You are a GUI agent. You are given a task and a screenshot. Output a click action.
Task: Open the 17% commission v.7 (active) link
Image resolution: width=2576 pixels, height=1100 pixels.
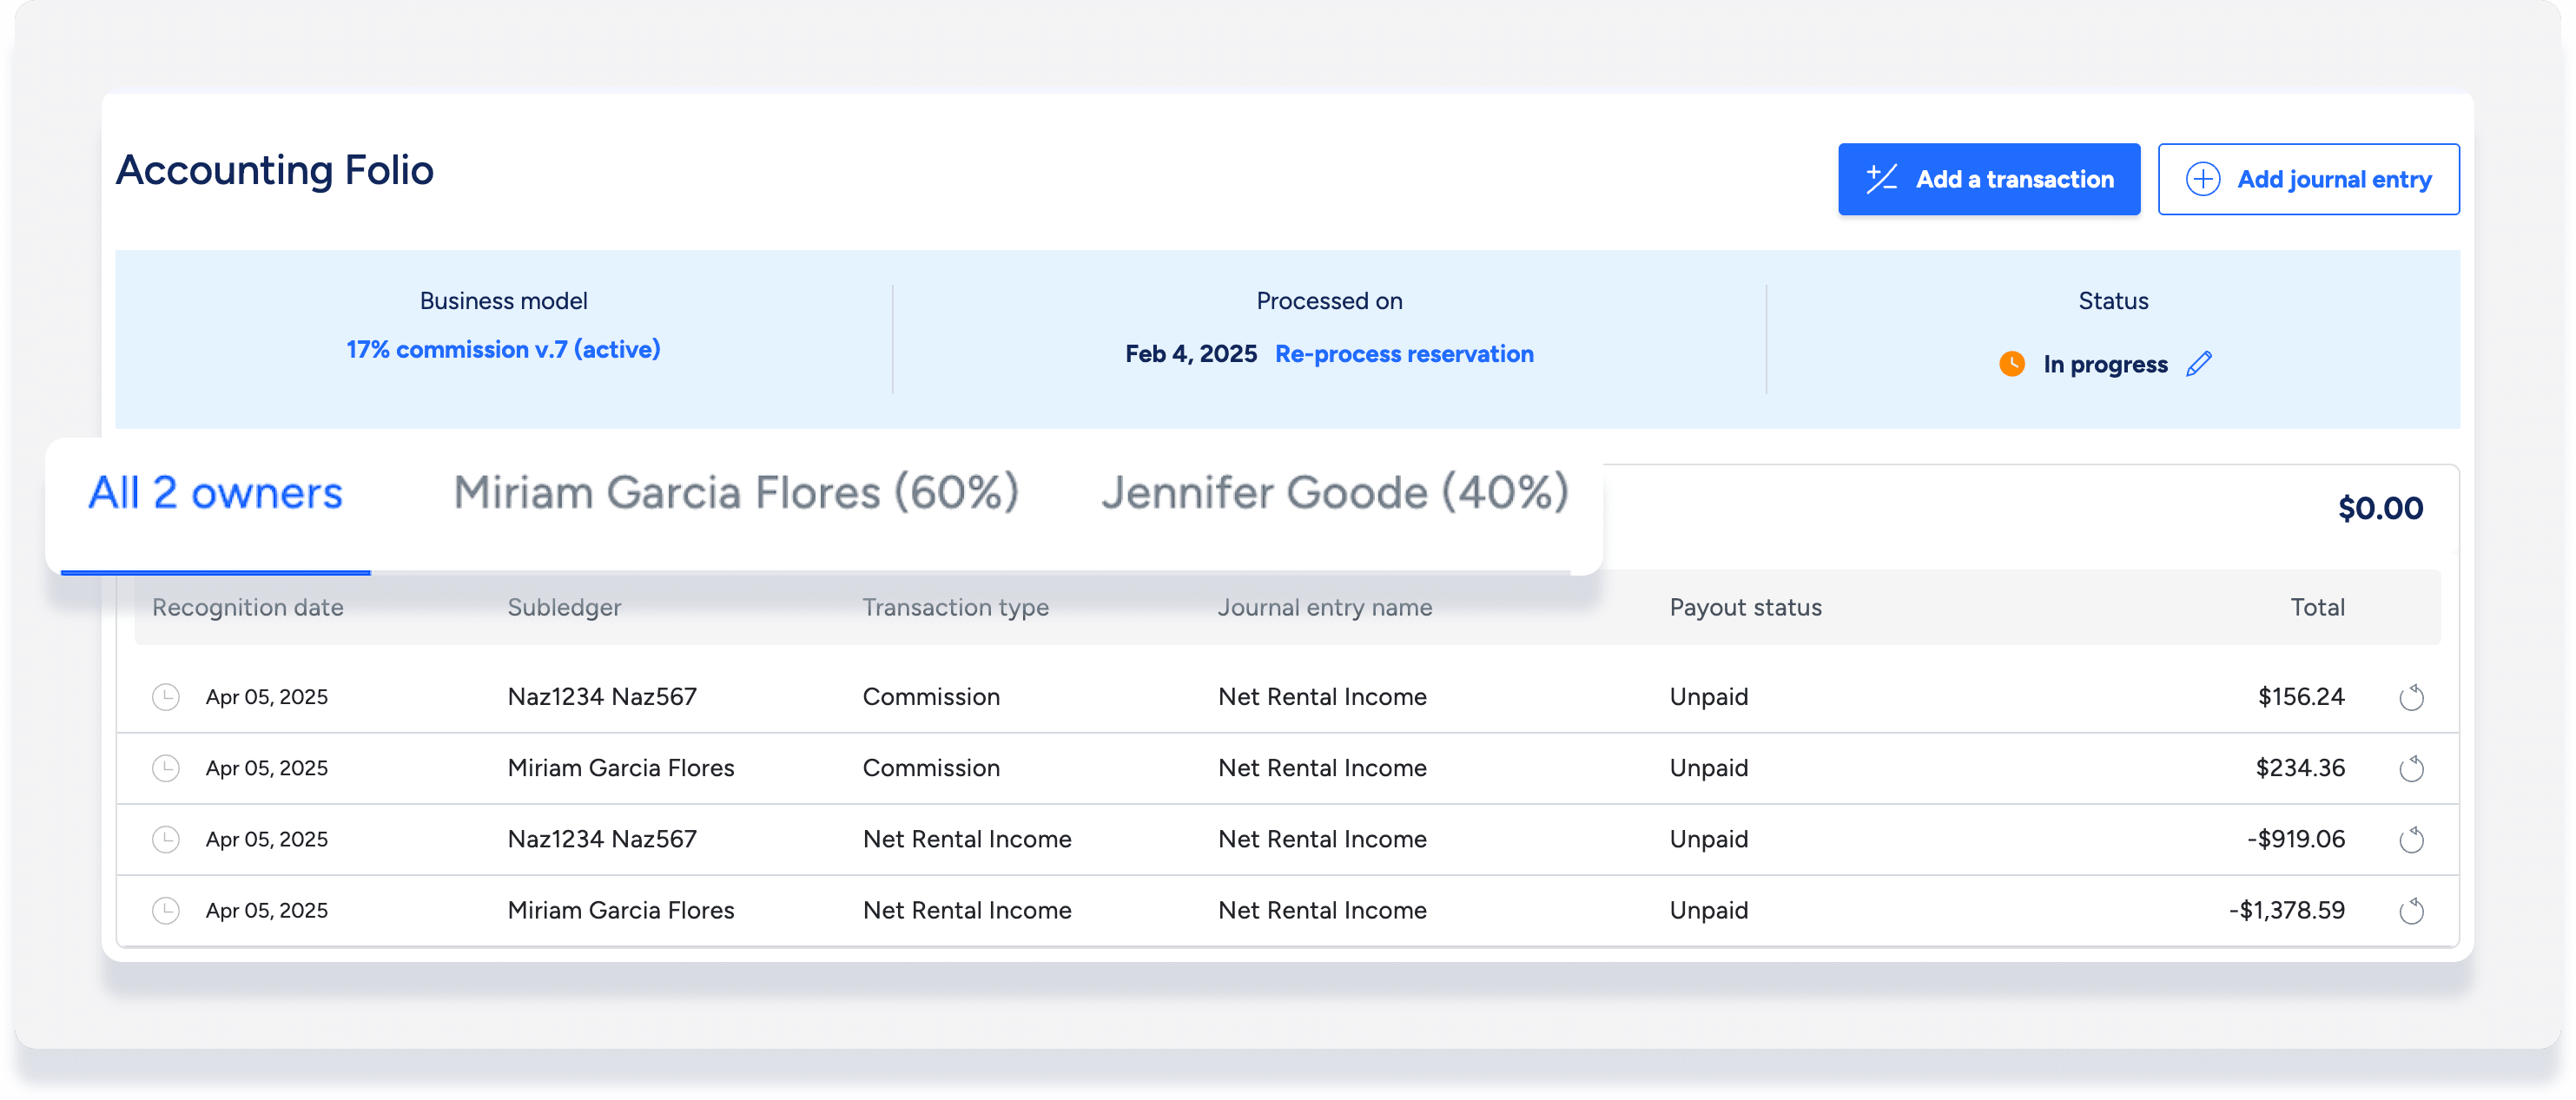coord(503,349)
